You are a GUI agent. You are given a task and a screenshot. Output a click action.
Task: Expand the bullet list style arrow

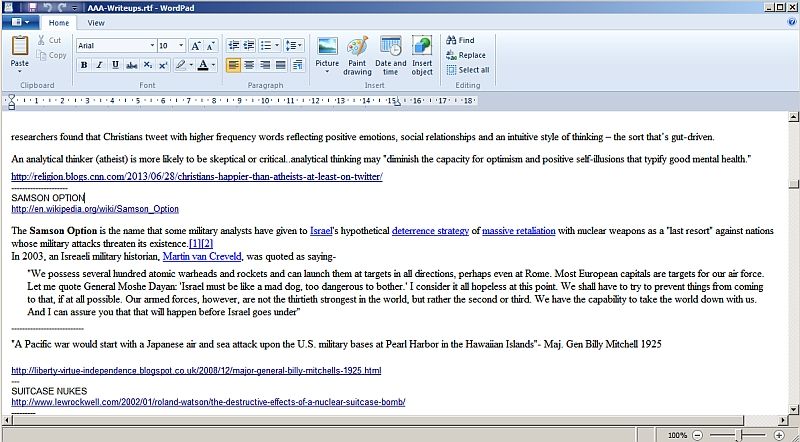[277, 45]
